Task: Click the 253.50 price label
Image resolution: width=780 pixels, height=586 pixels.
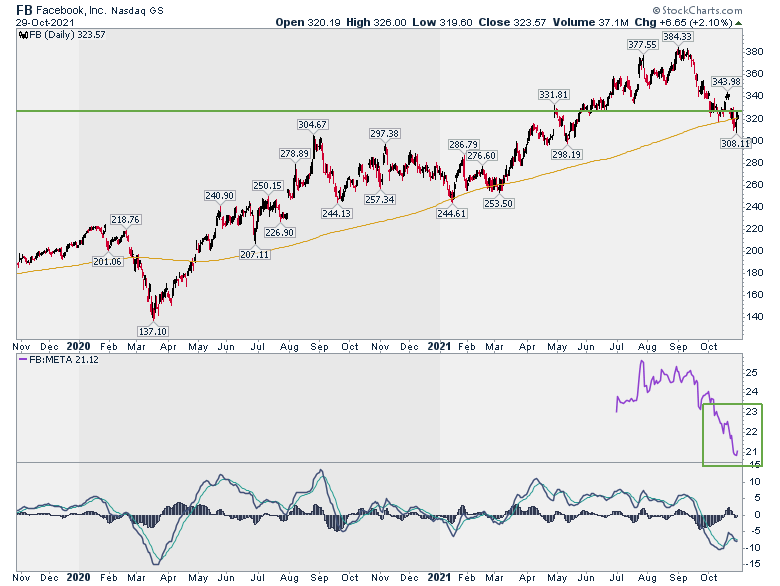Action: pyautogui.click(x=498, y=203)
